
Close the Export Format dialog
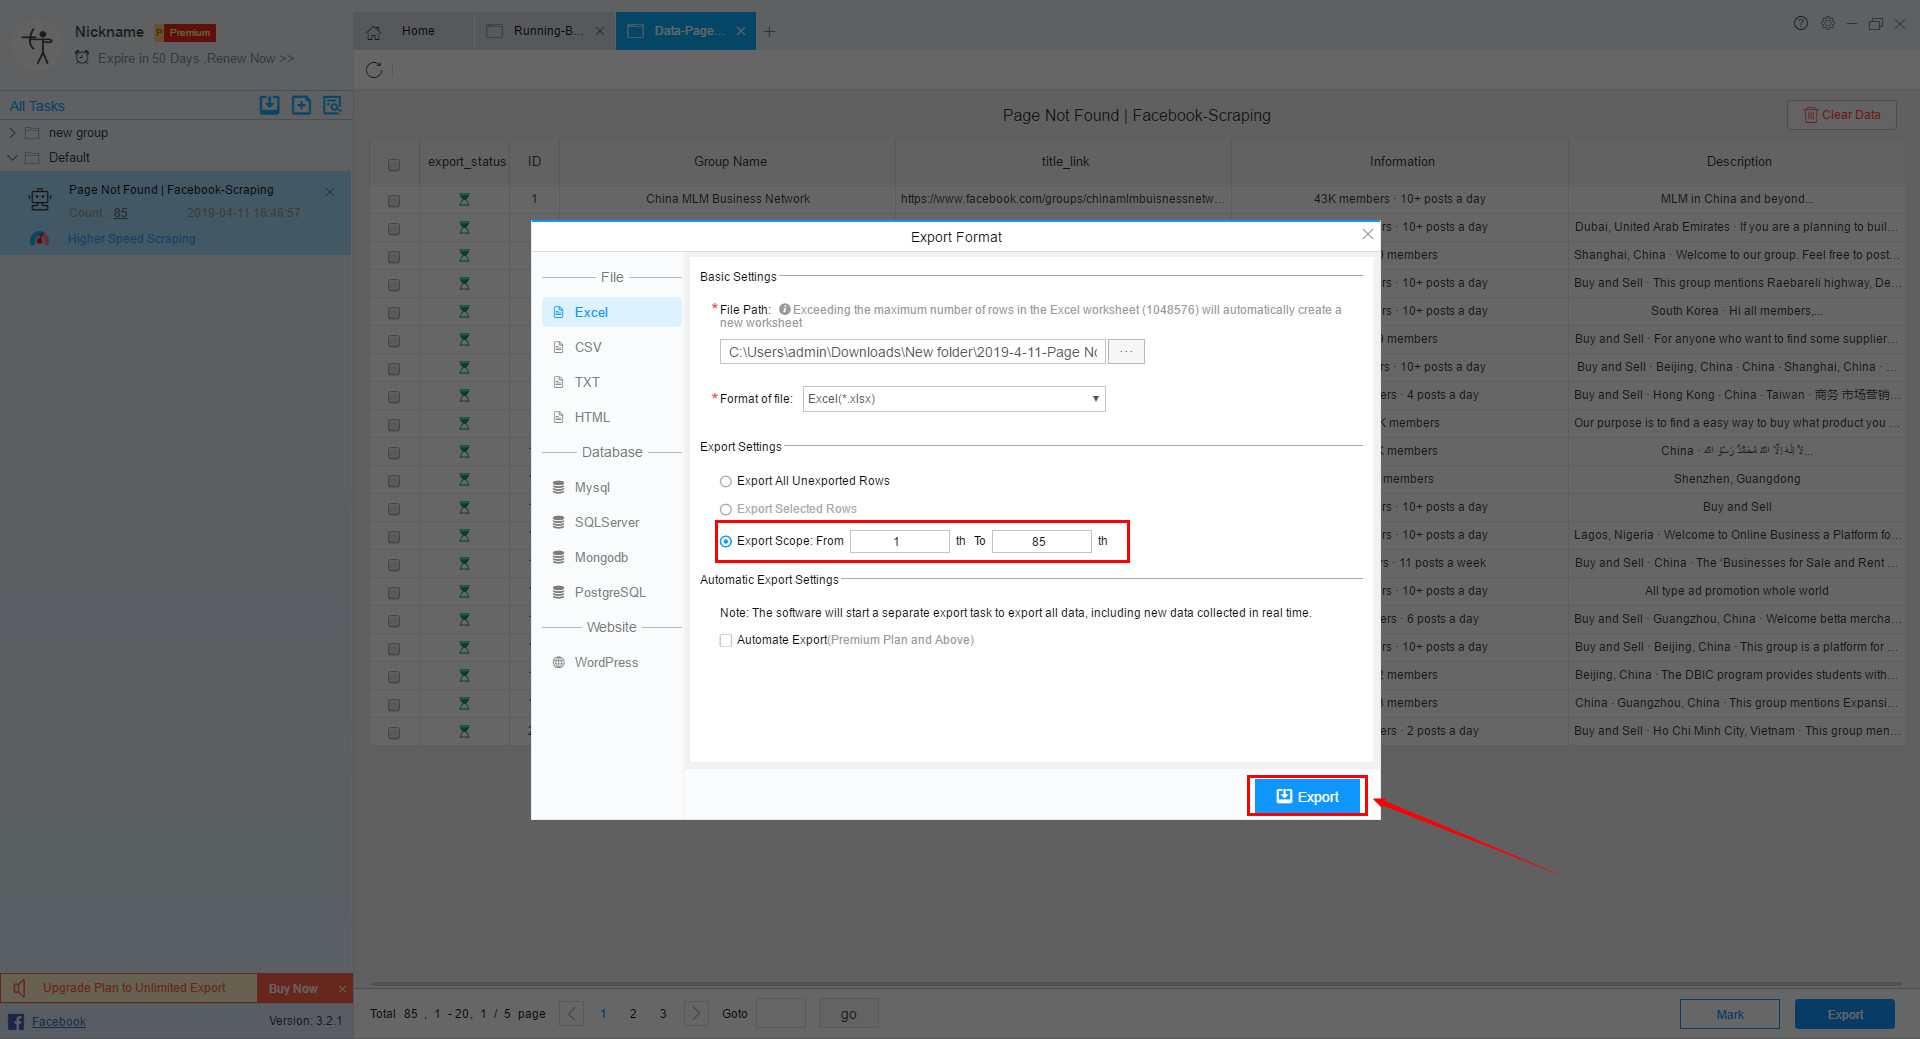(1368, 234)
